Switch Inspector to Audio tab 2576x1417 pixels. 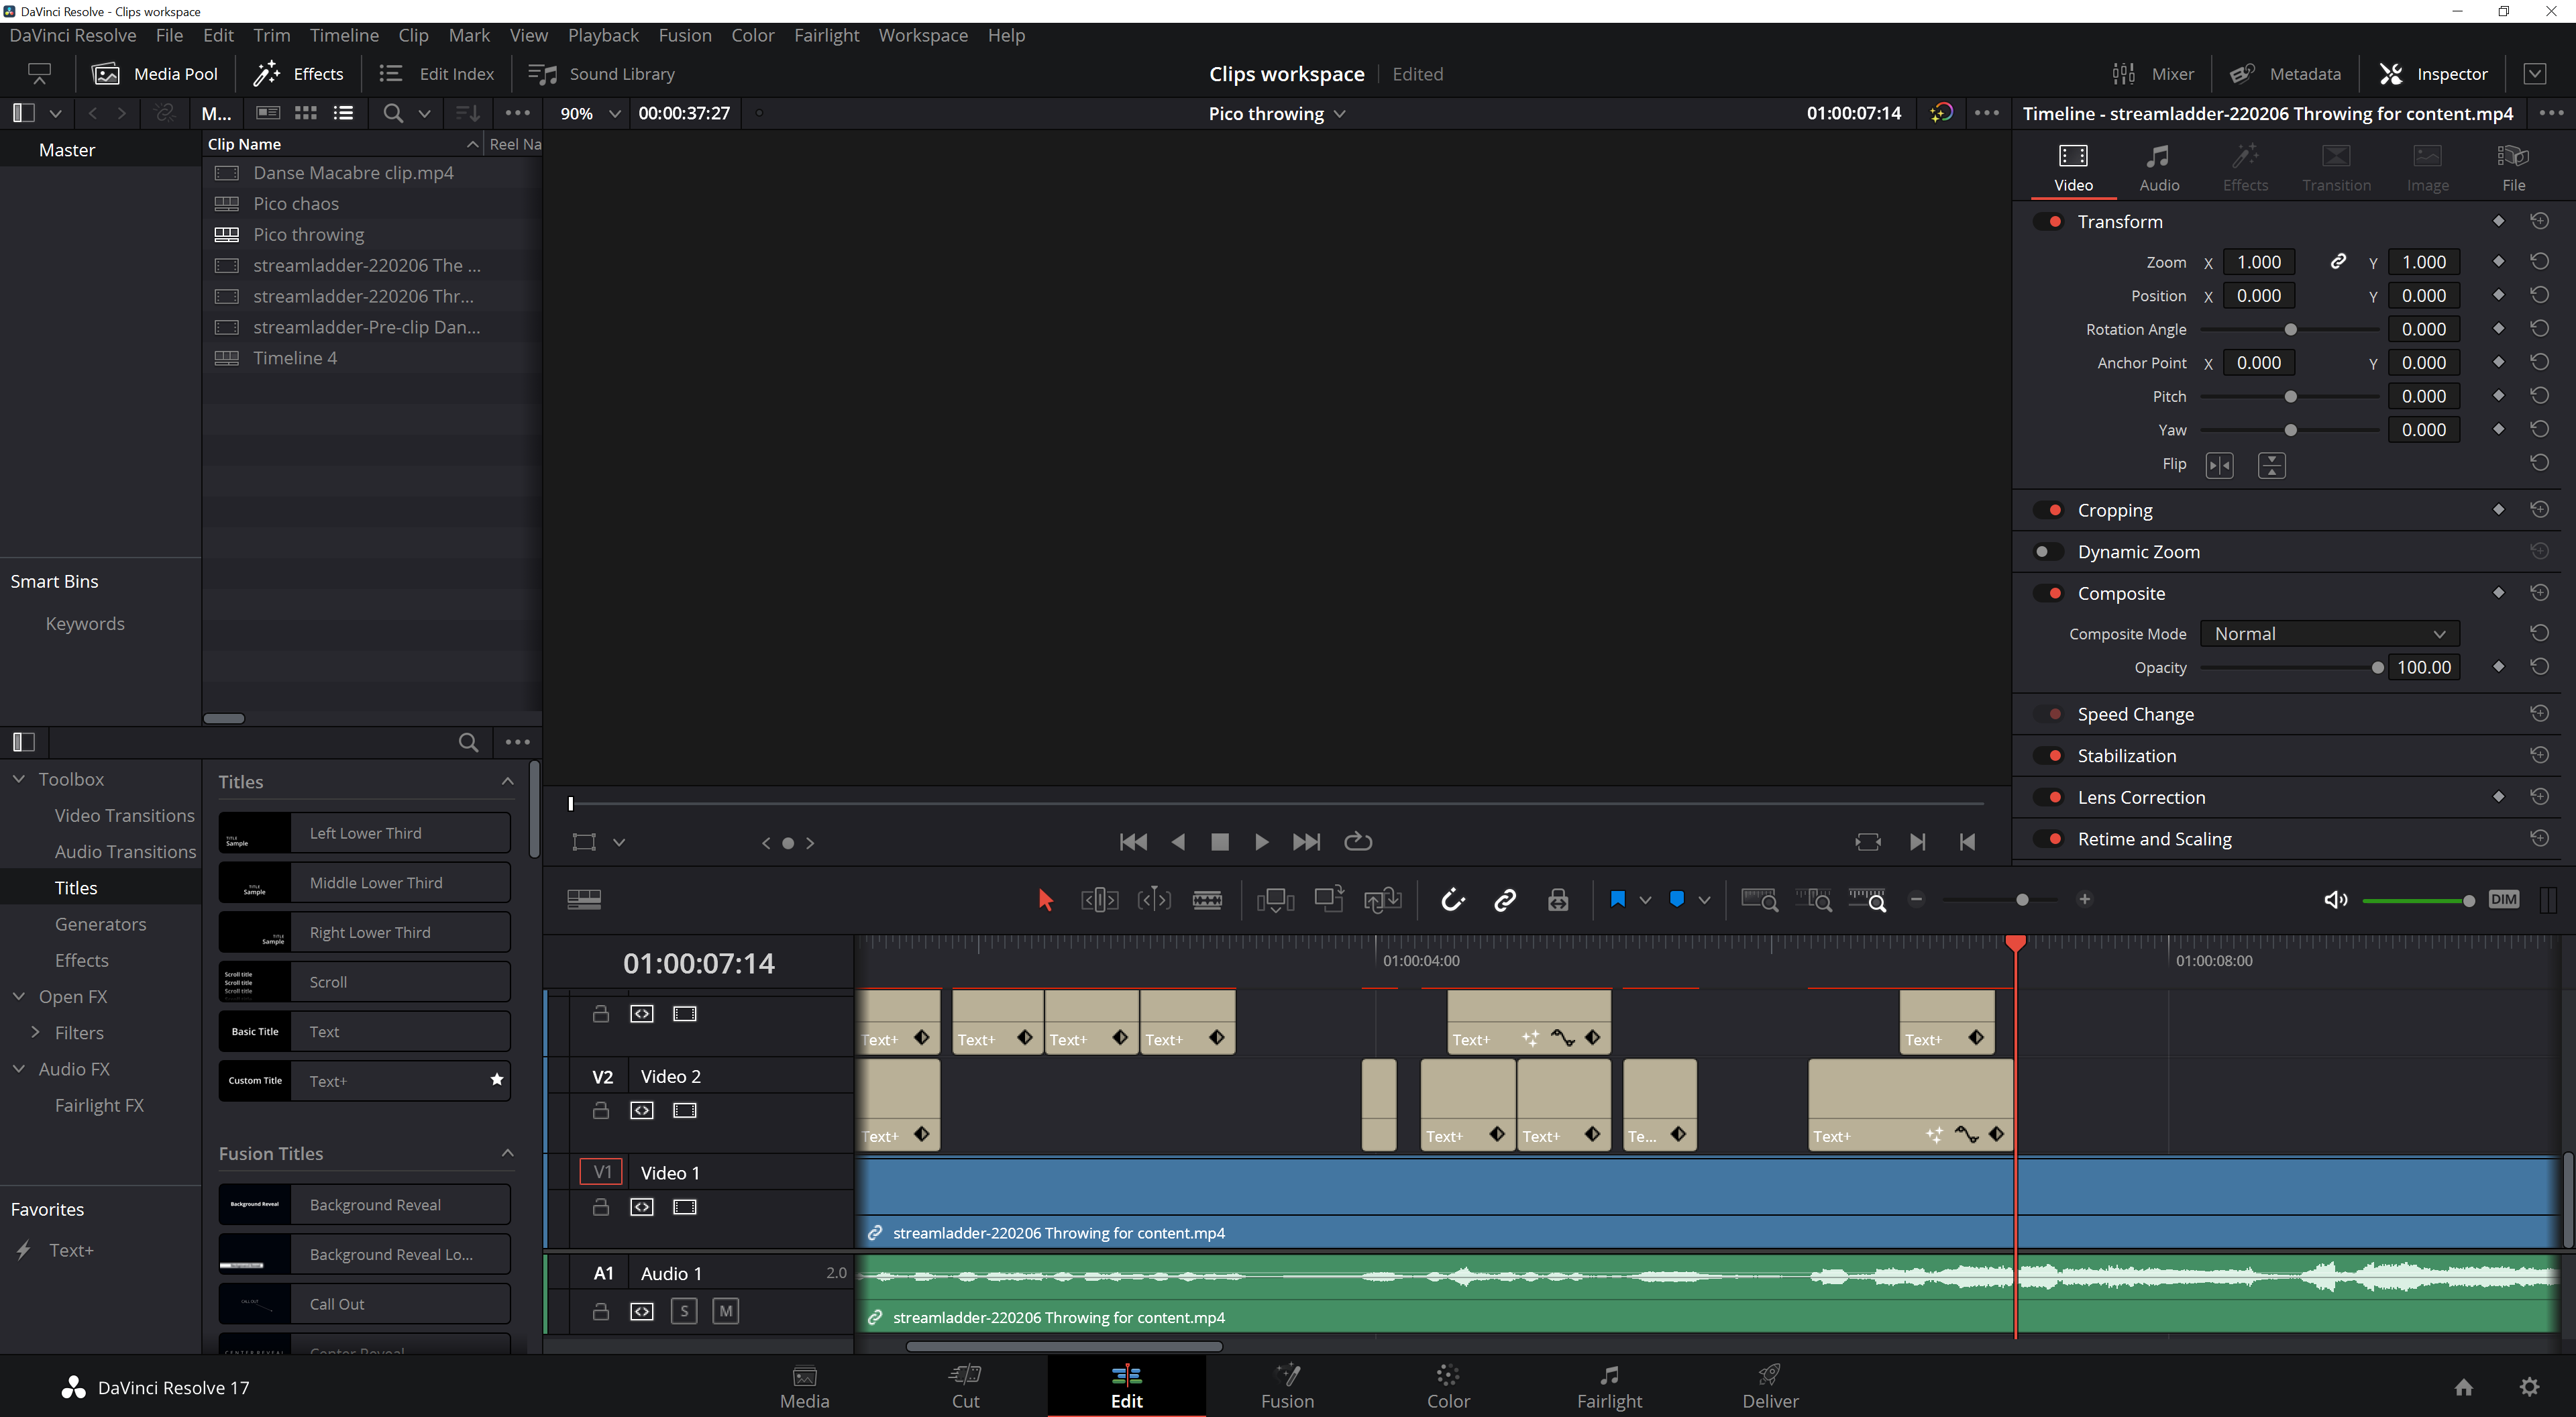tap(2159, 168)
